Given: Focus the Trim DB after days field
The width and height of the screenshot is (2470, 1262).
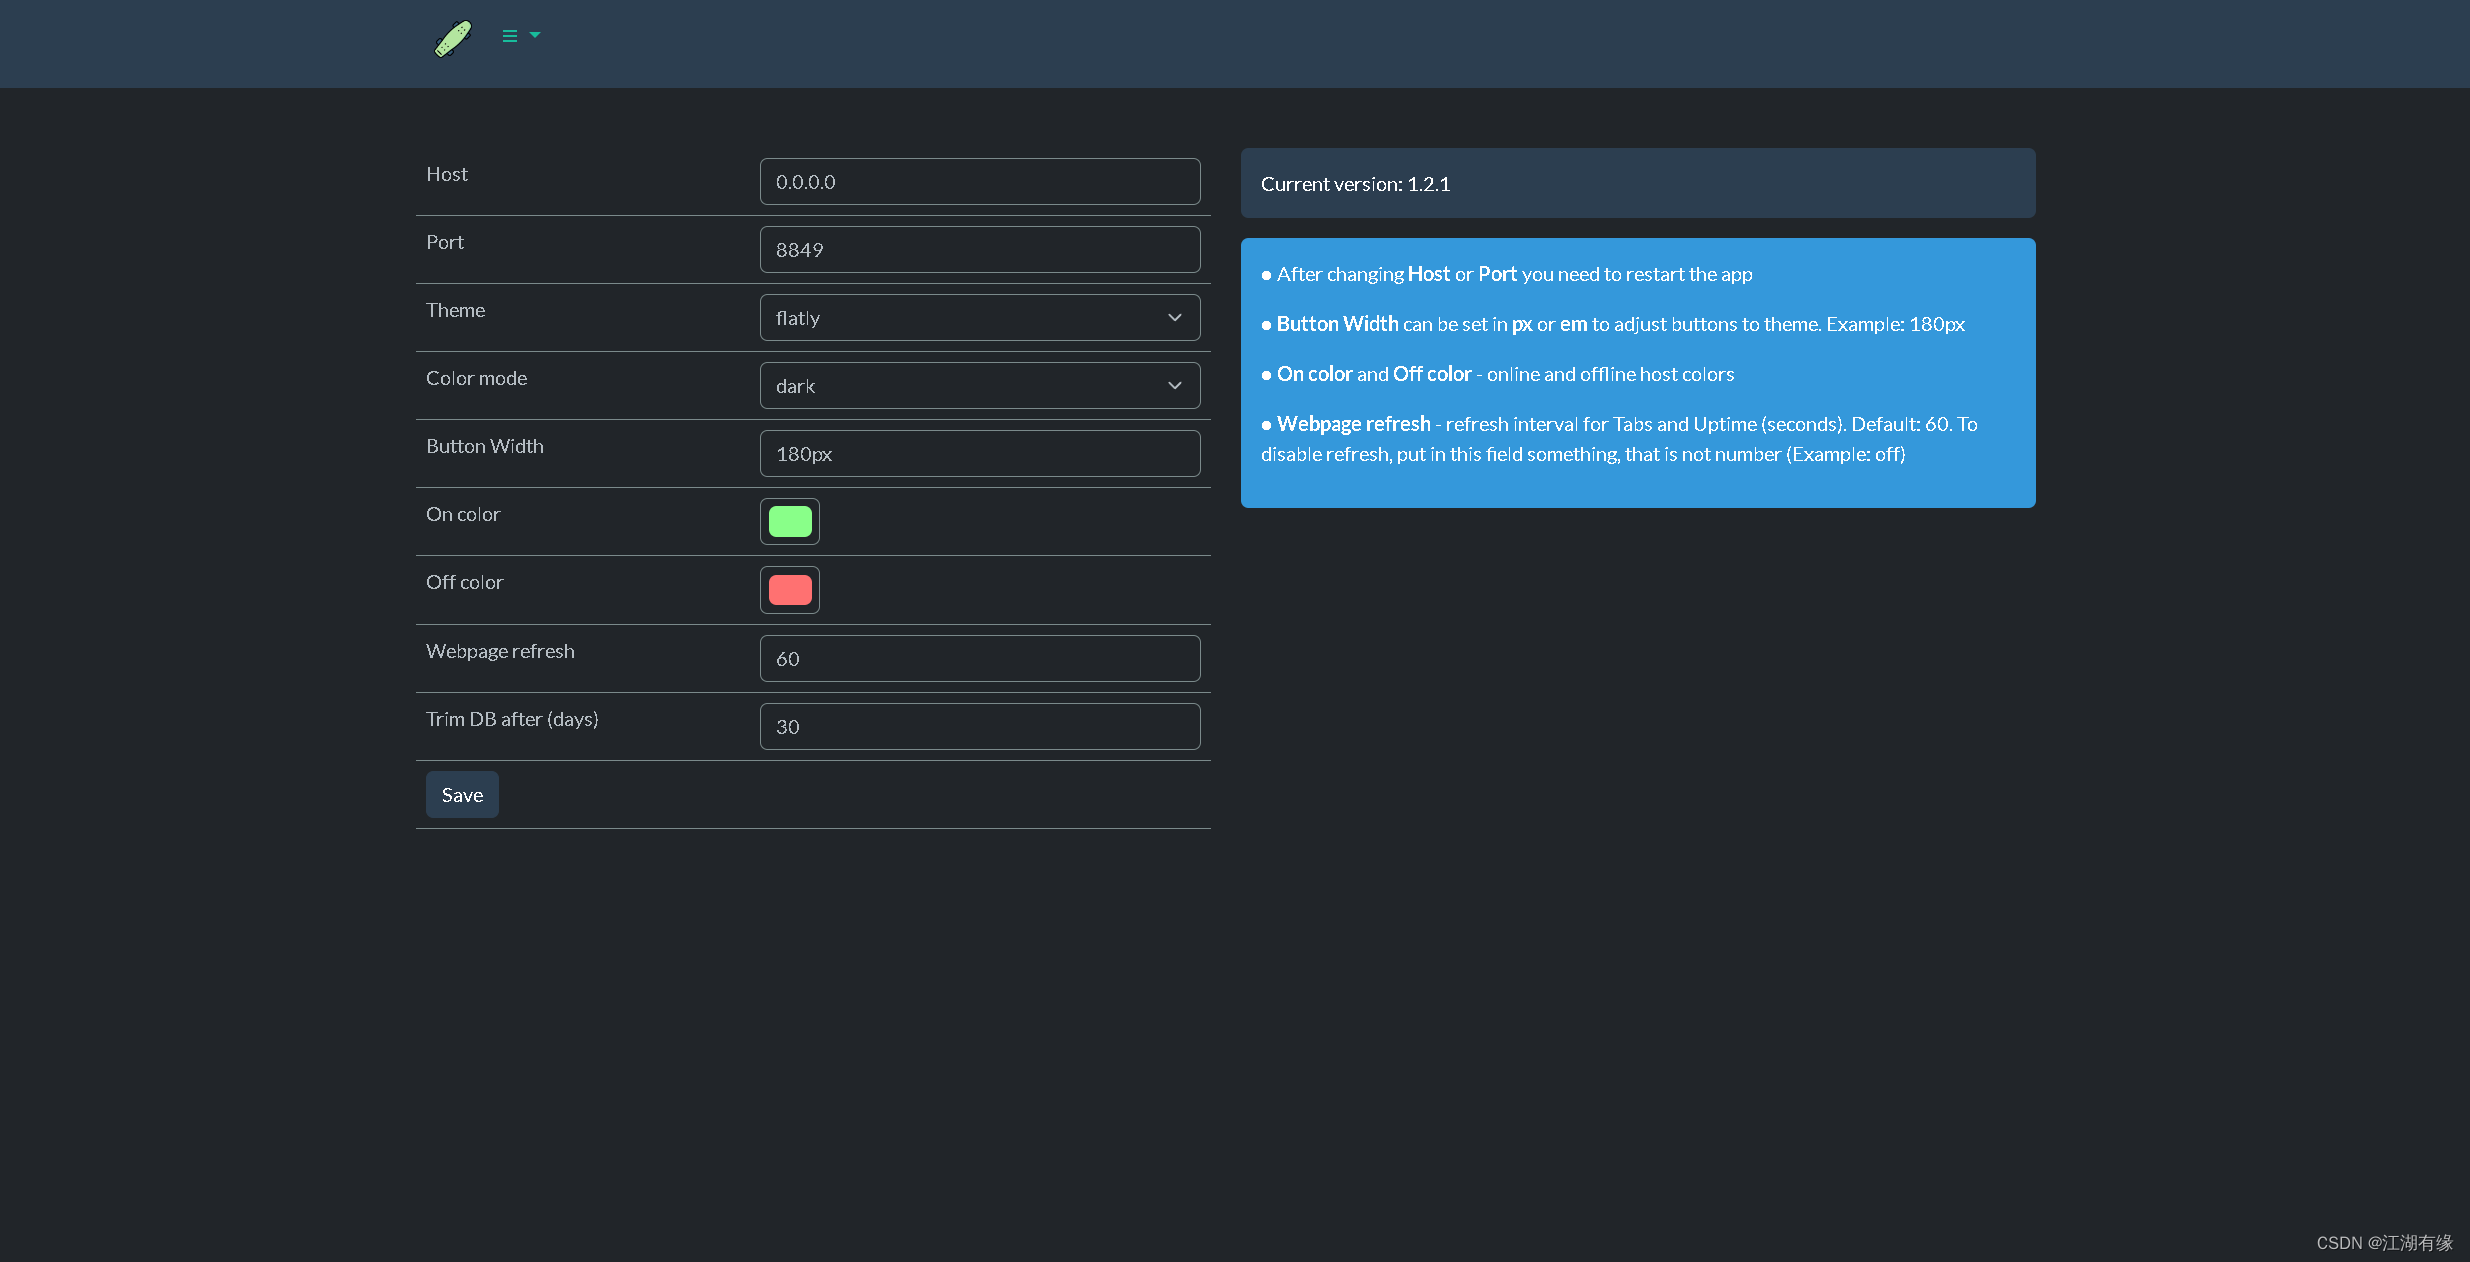Looking at the screenshot, I should click(x=979, y=727).
